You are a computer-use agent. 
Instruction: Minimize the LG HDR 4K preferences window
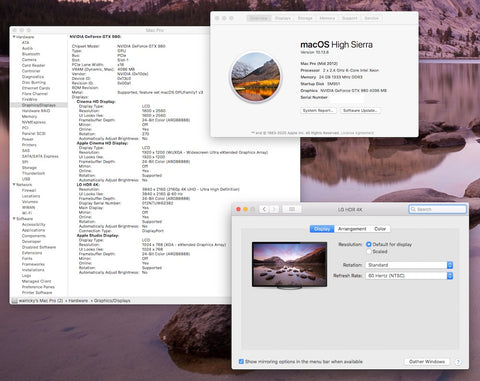click(246, 209)
